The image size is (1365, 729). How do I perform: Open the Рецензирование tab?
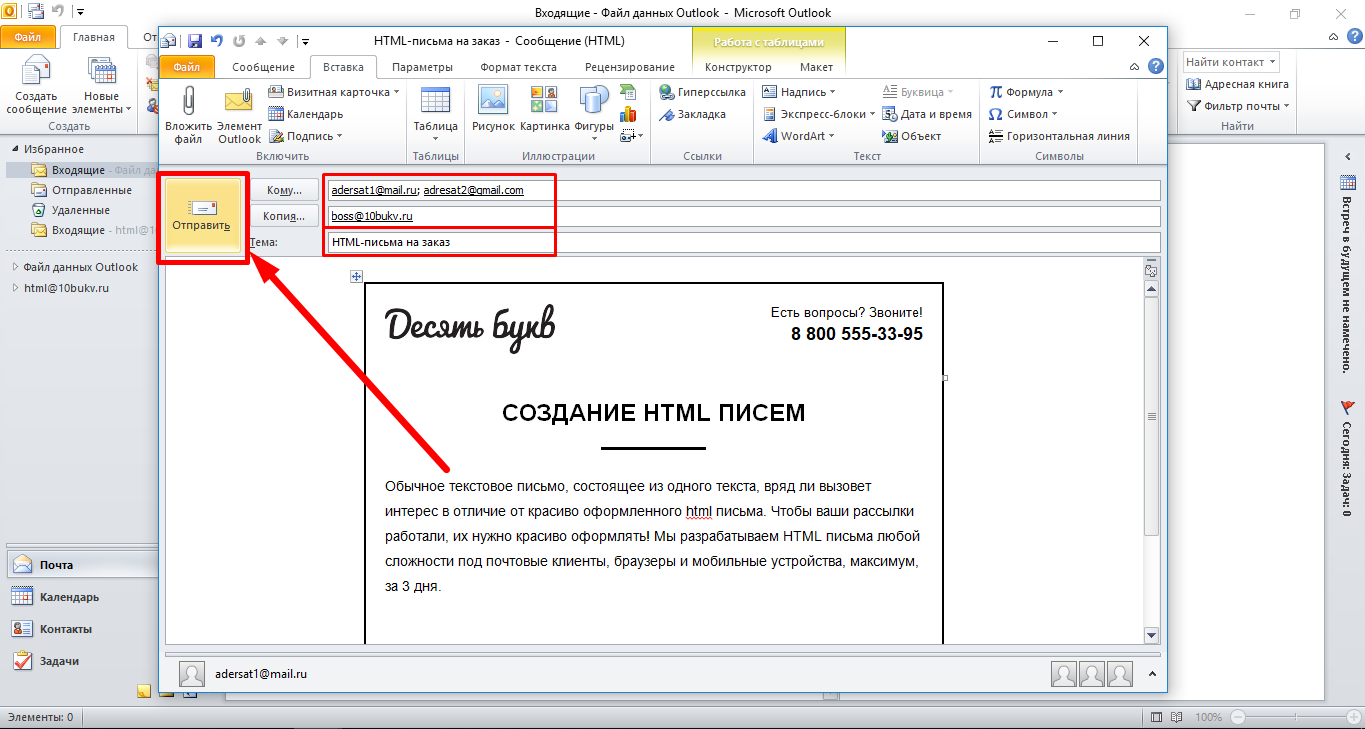[631, 67]
